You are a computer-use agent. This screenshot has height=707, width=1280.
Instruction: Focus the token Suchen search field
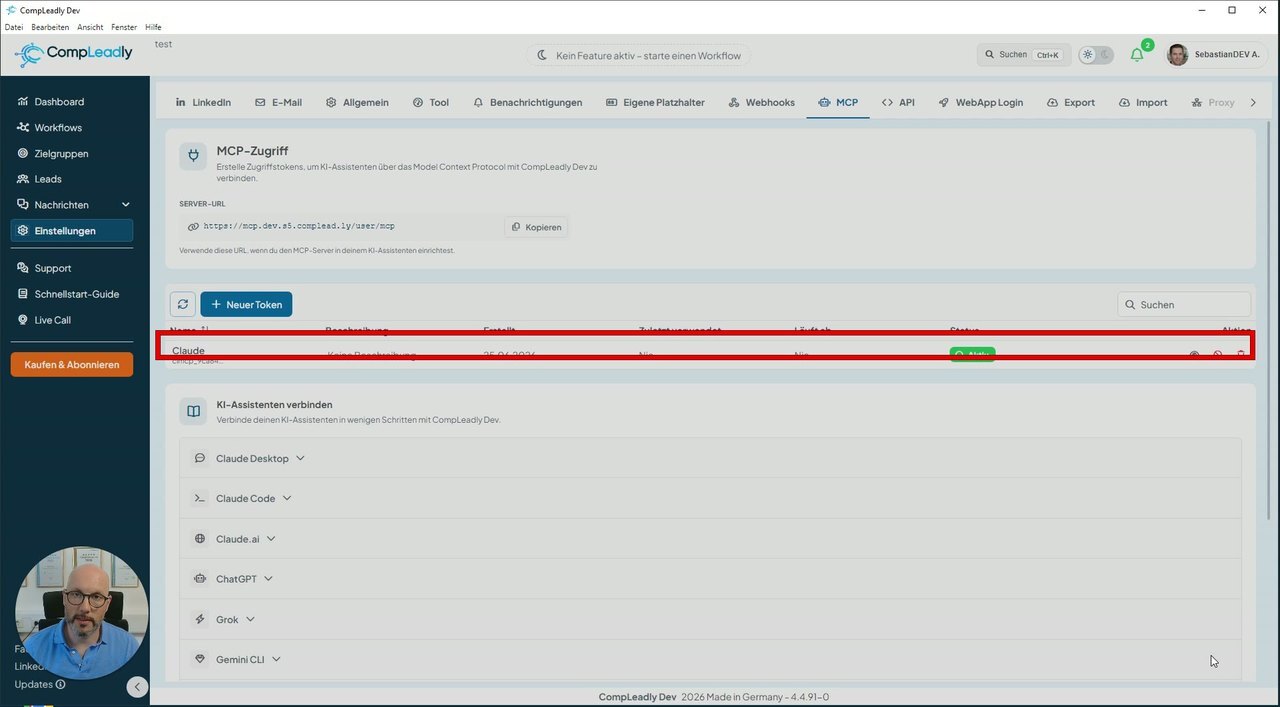coord(1184,304)
